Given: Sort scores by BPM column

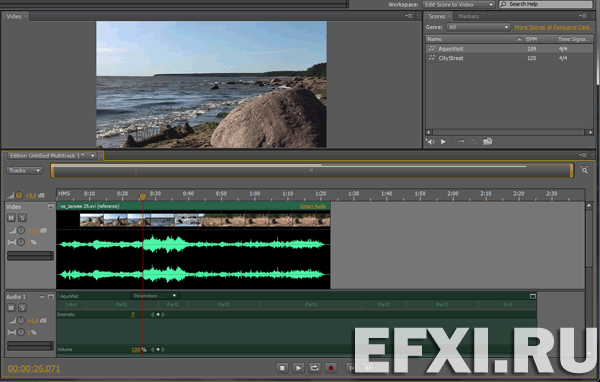Looking at the screenshot, I should click(531, 39).
